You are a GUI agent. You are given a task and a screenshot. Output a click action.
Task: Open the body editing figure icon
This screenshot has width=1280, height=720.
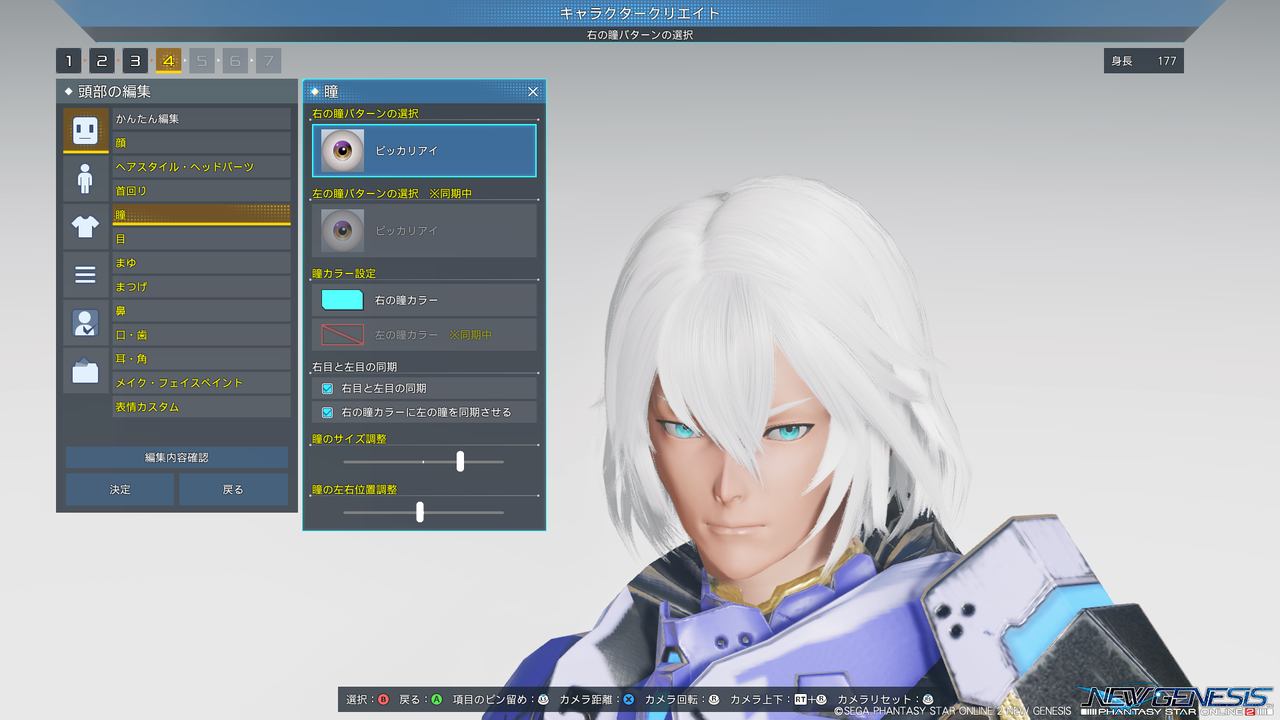85,179
